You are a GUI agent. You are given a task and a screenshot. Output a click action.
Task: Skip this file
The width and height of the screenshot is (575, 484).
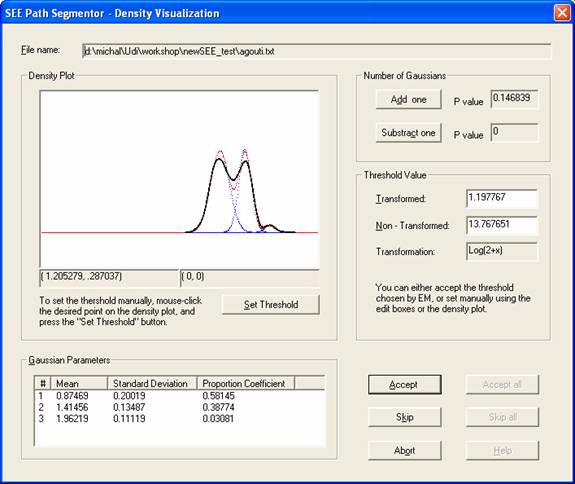tap(404, 417)
